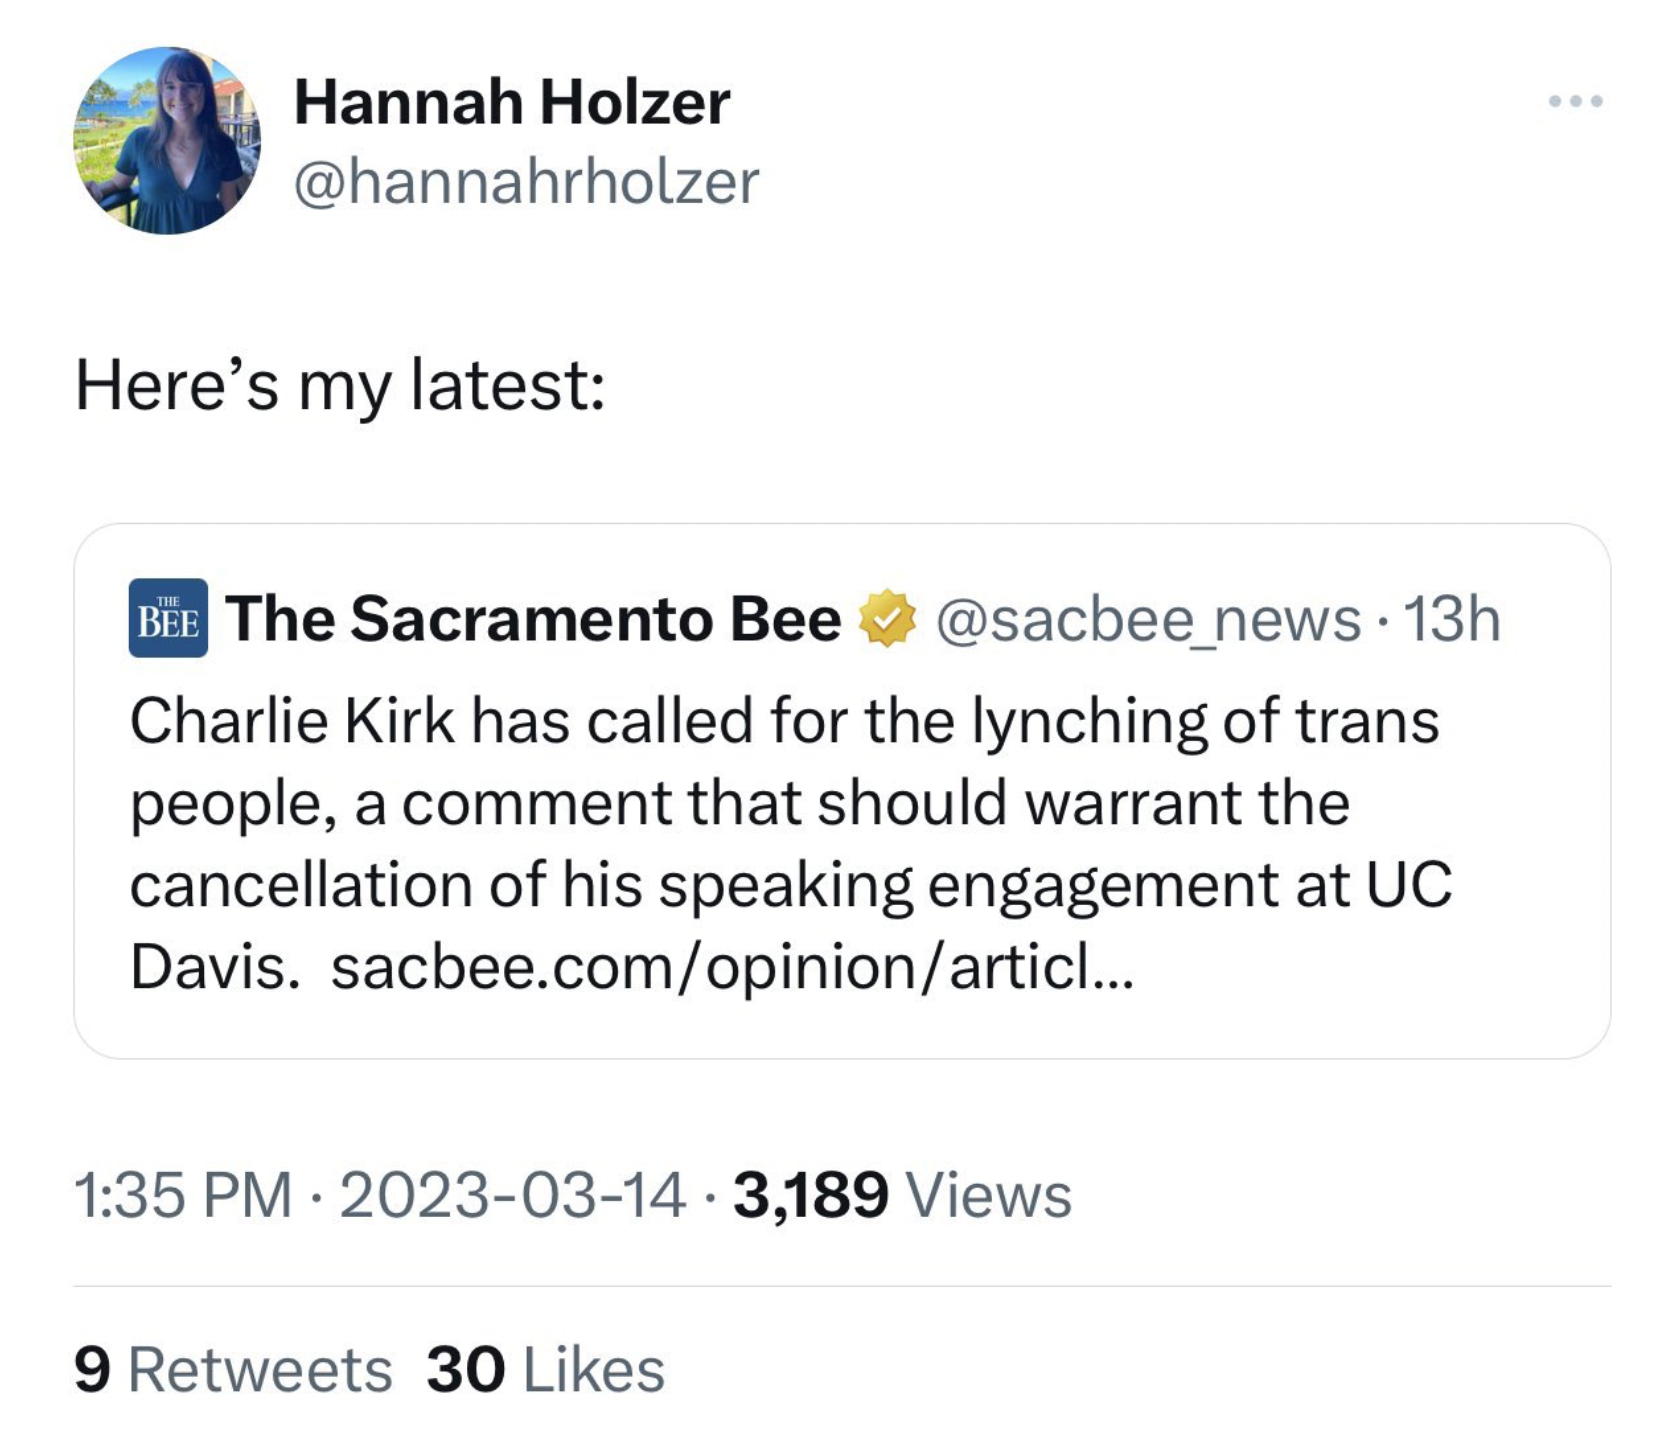
Task: Open the @hannahrholzer handle
Action: click(x=526, y=182)
